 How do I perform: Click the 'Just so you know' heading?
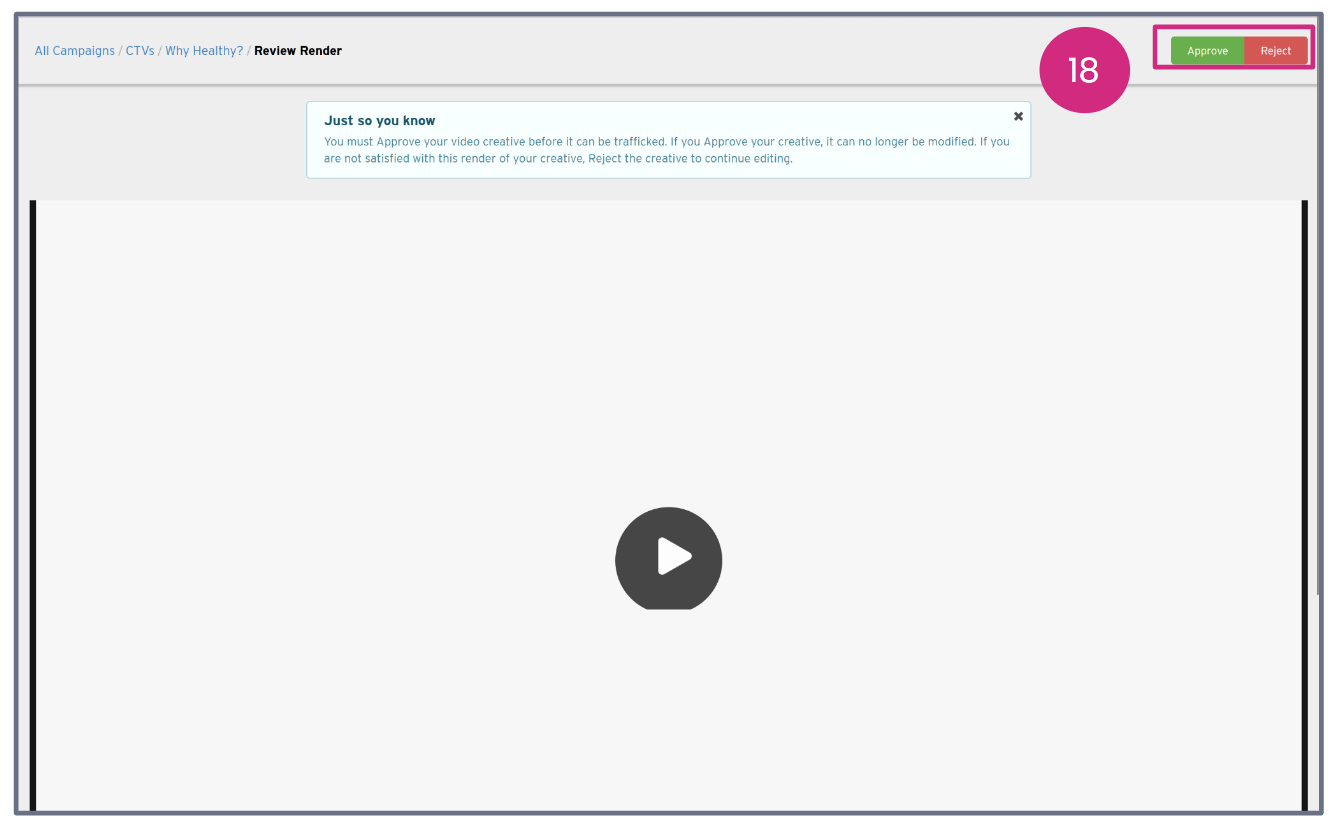tap(379, 121)
